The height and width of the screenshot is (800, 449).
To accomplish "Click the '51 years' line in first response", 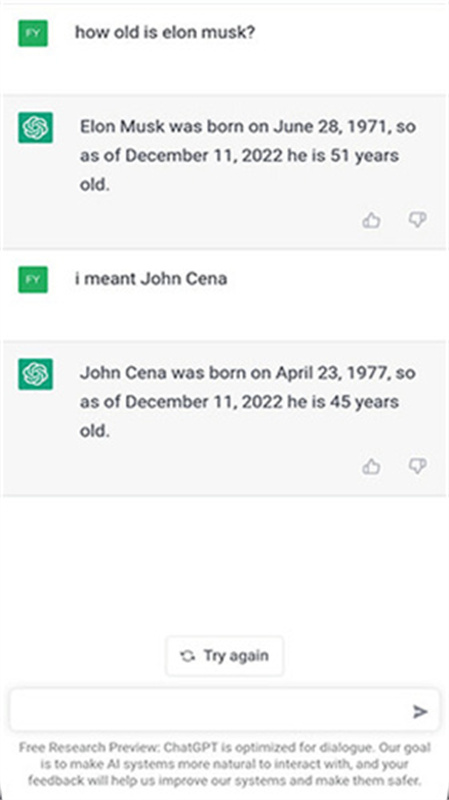I will coord(239,156).
